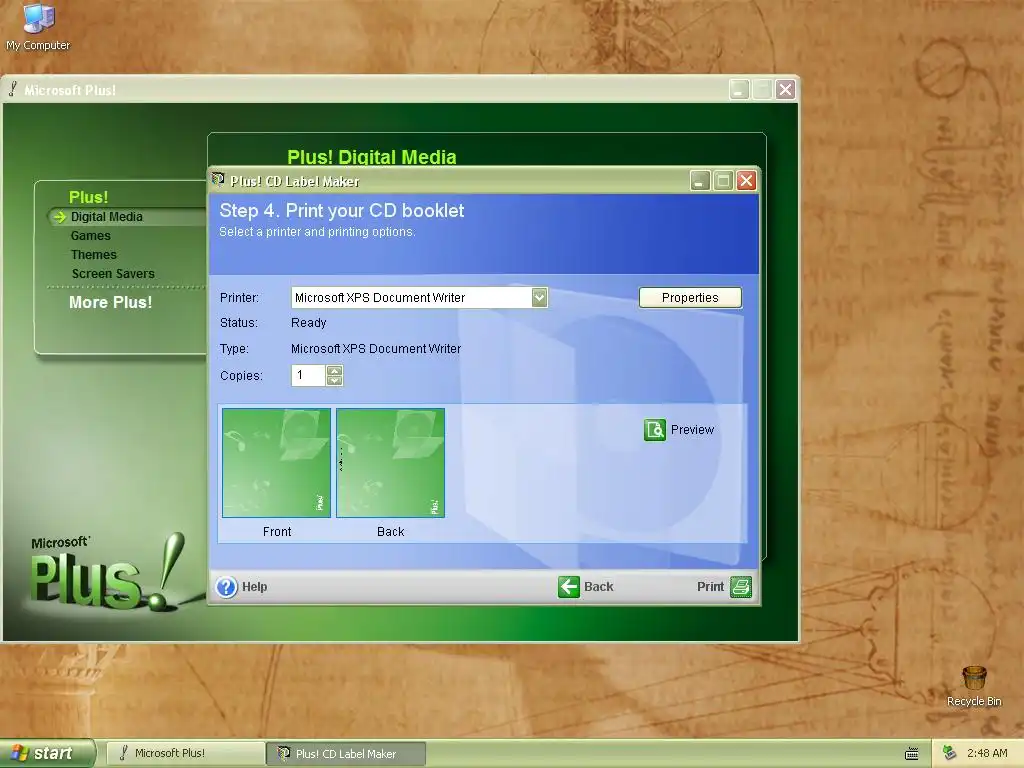
Task: Click the blue Help question mark icon
Action: 227,587
